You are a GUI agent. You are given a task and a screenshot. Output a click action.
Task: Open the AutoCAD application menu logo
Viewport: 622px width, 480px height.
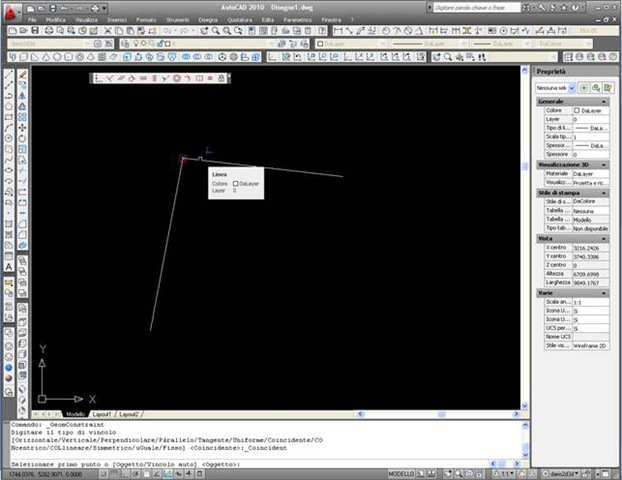pos(11,12)
